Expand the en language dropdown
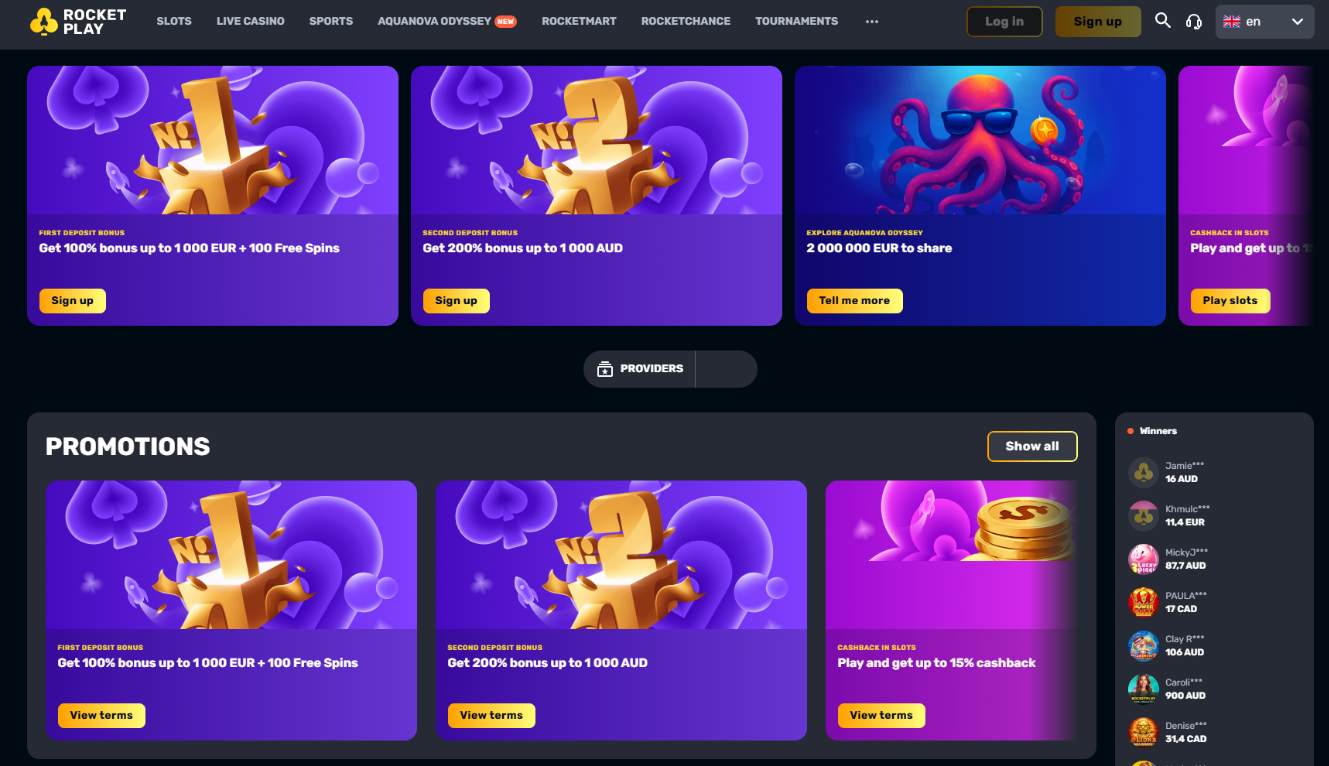This screenshot has width=1329, height=766. (x=1264, y=21)
